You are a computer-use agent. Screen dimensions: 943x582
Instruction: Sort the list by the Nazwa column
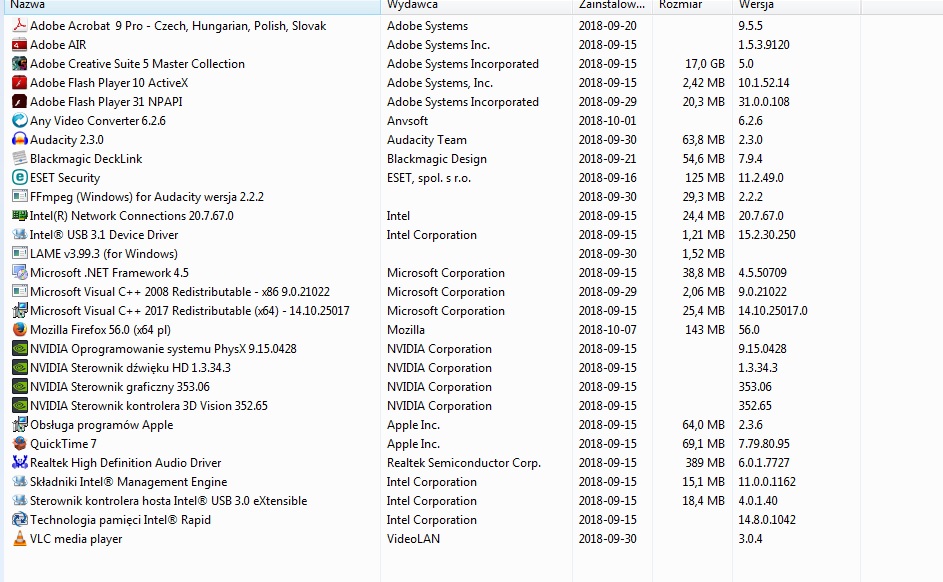tap(192, 5)
